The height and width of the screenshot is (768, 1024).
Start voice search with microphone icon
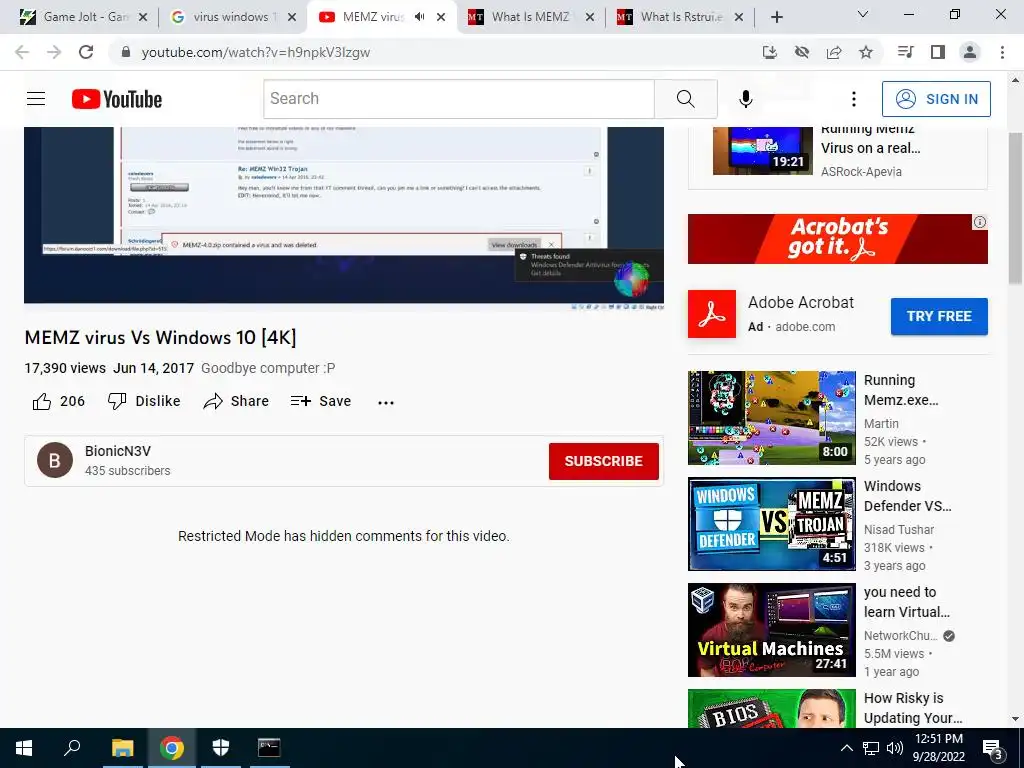(746, 99)
